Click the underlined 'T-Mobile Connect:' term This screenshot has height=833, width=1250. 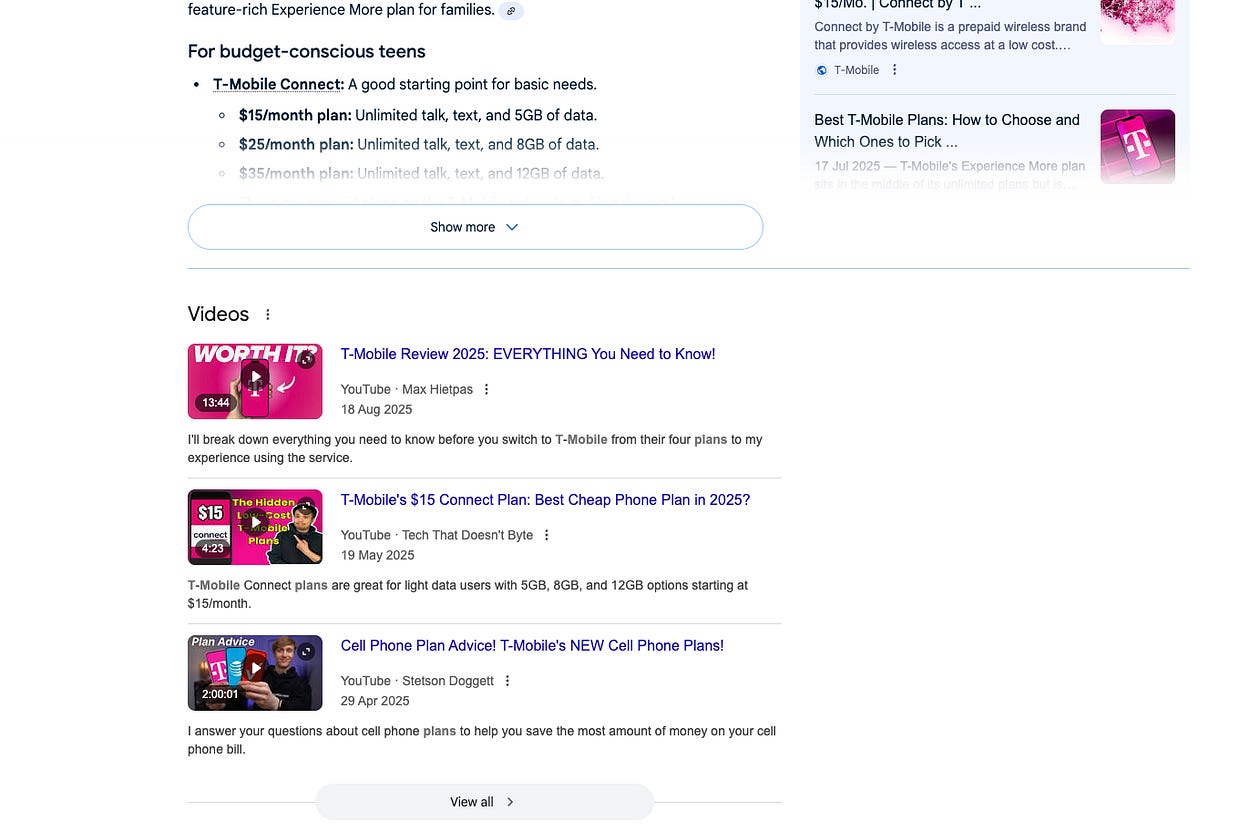[278, 85]
